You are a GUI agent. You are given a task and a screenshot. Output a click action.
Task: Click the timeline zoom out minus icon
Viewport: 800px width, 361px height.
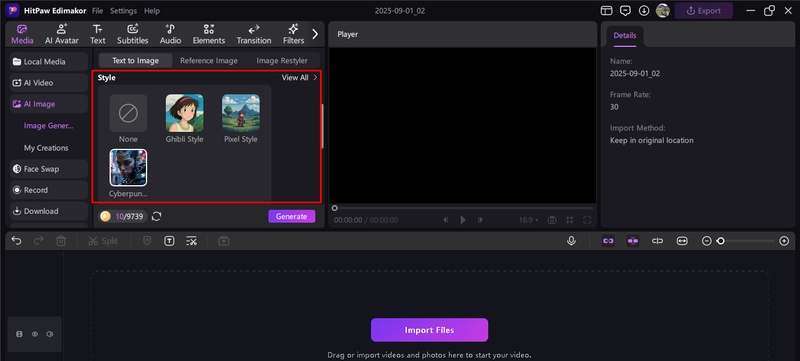(x=707, y=241)
